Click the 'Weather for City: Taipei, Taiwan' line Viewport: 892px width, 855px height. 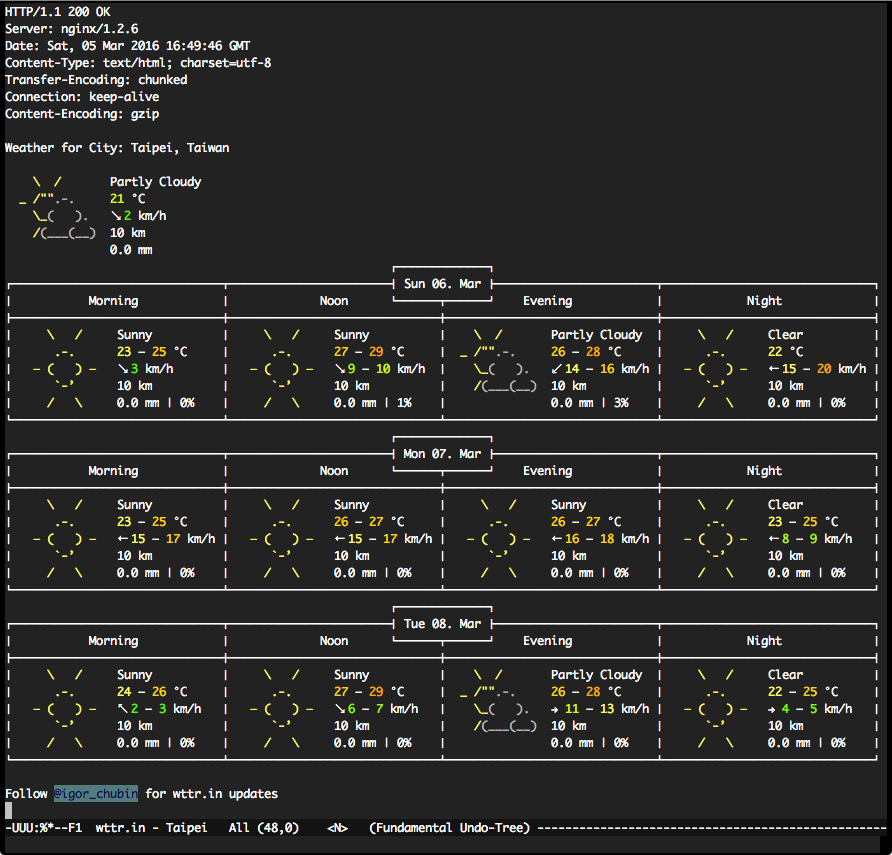pos(117,148)
